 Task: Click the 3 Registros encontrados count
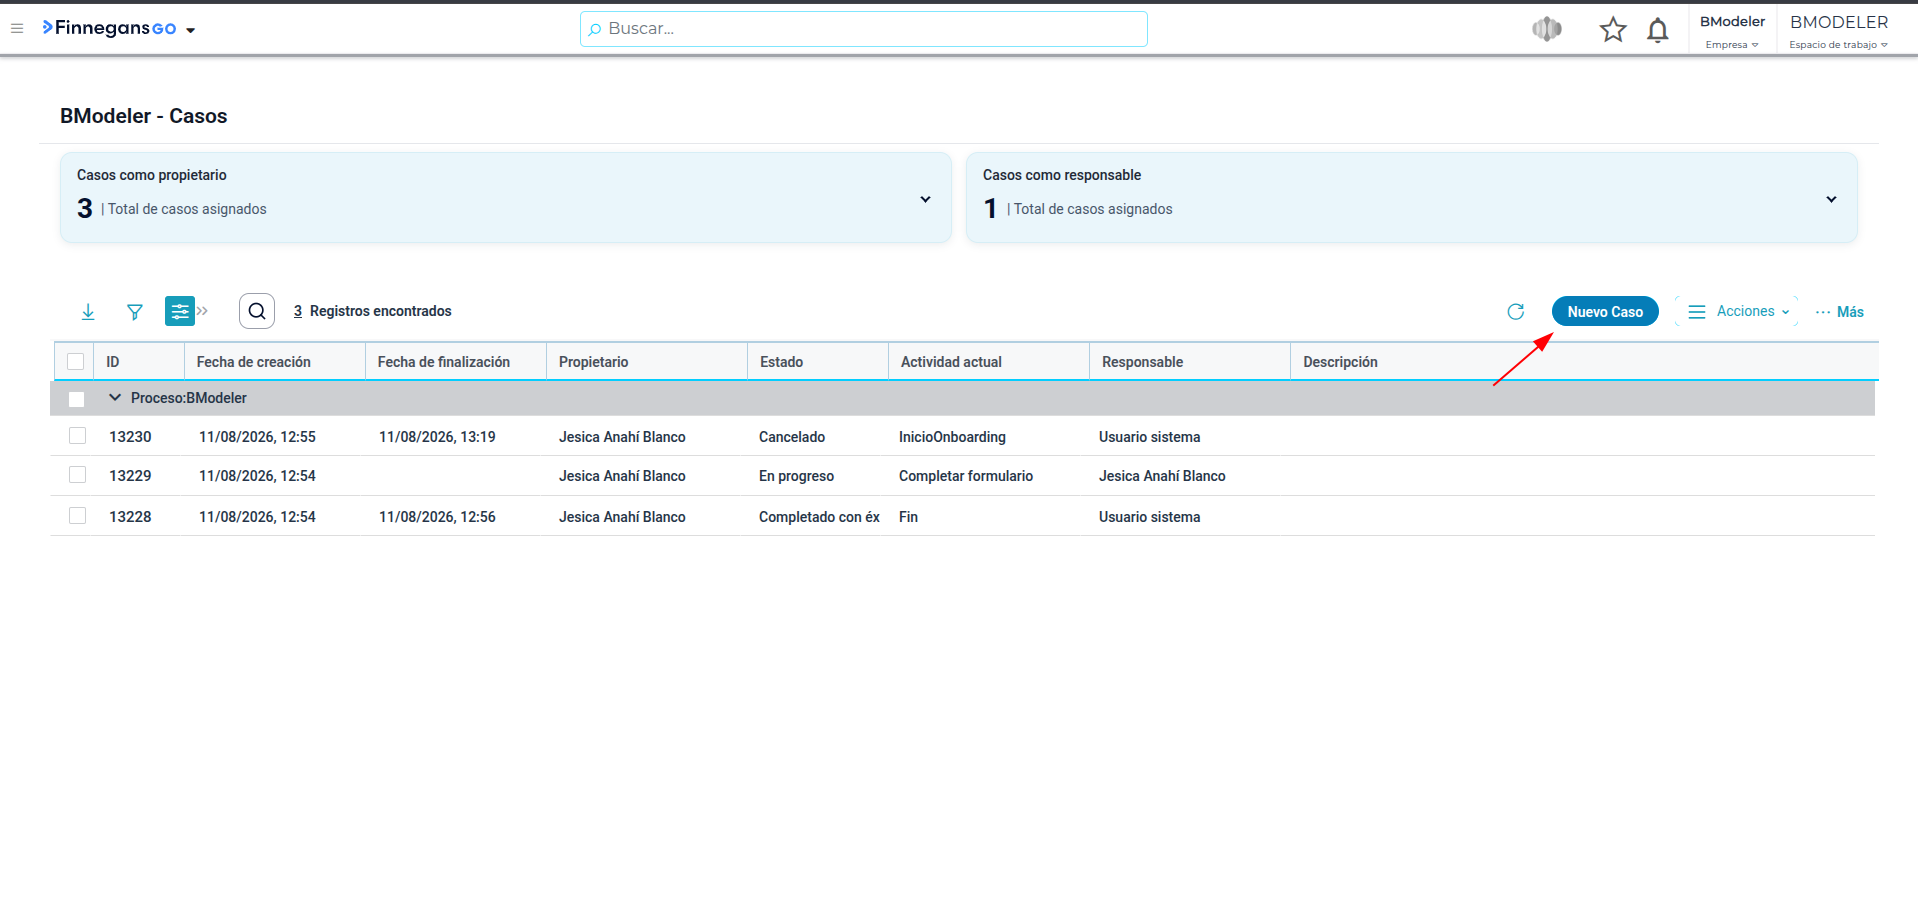point(372,311)
